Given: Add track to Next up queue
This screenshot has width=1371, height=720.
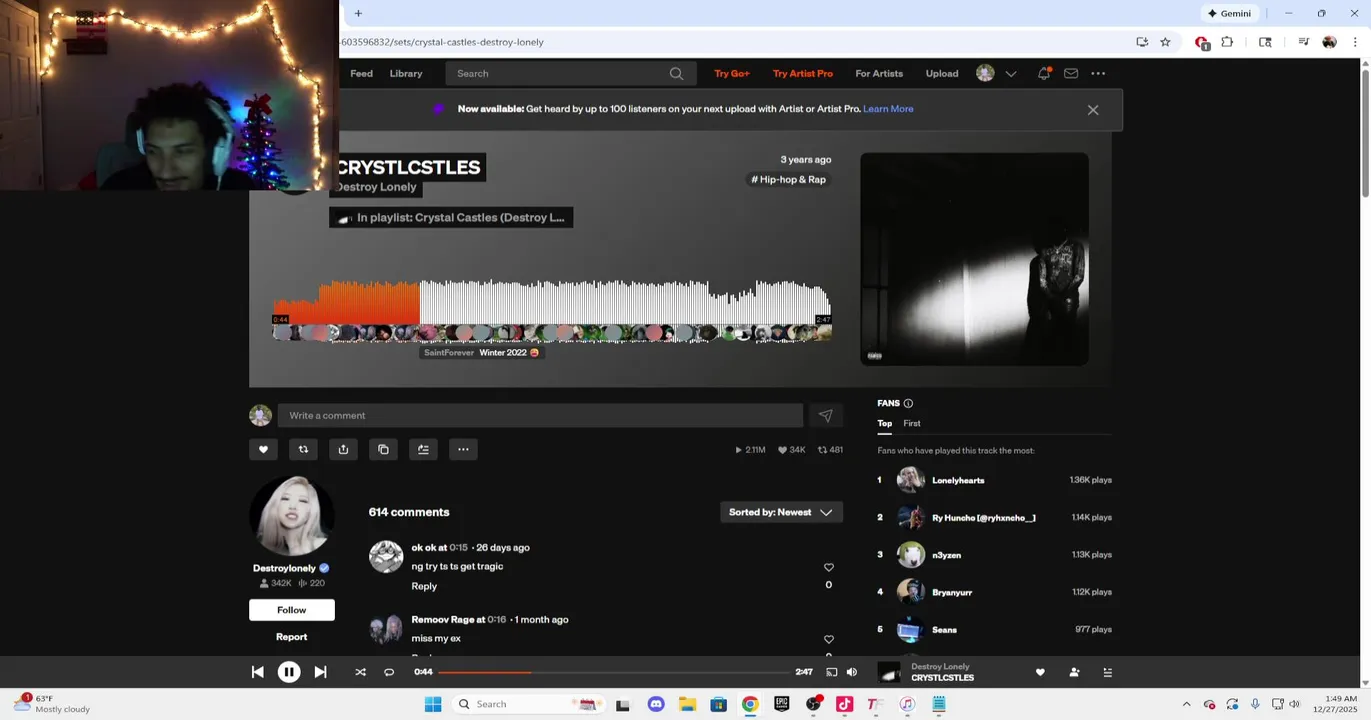Looking at the screenshot, I should [x=423, y=450].
